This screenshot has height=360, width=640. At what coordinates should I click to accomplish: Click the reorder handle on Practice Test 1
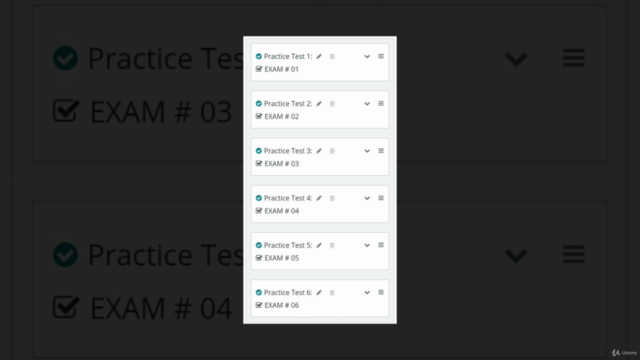tap(381, 56)
